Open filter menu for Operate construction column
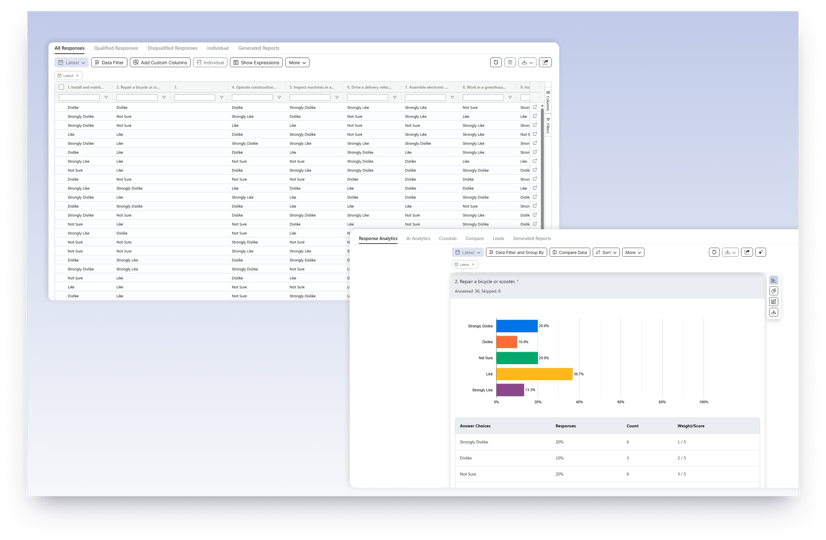 279,97
